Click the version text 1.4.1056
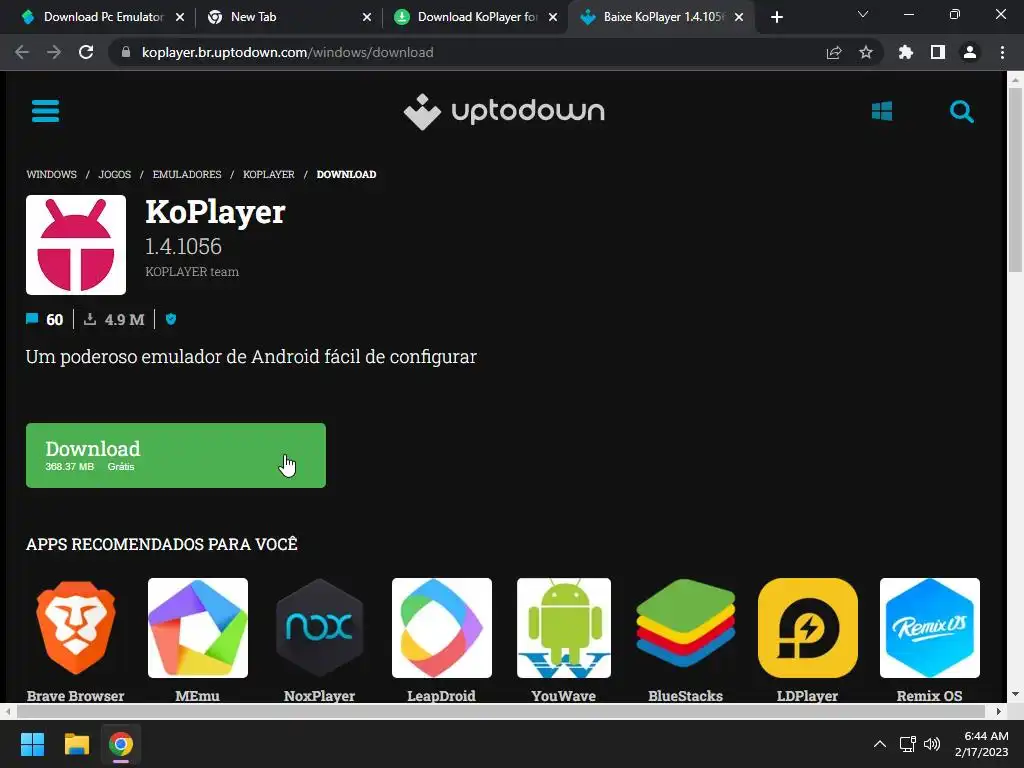This screenshot has width=1024, height=768. pos(184,246)
